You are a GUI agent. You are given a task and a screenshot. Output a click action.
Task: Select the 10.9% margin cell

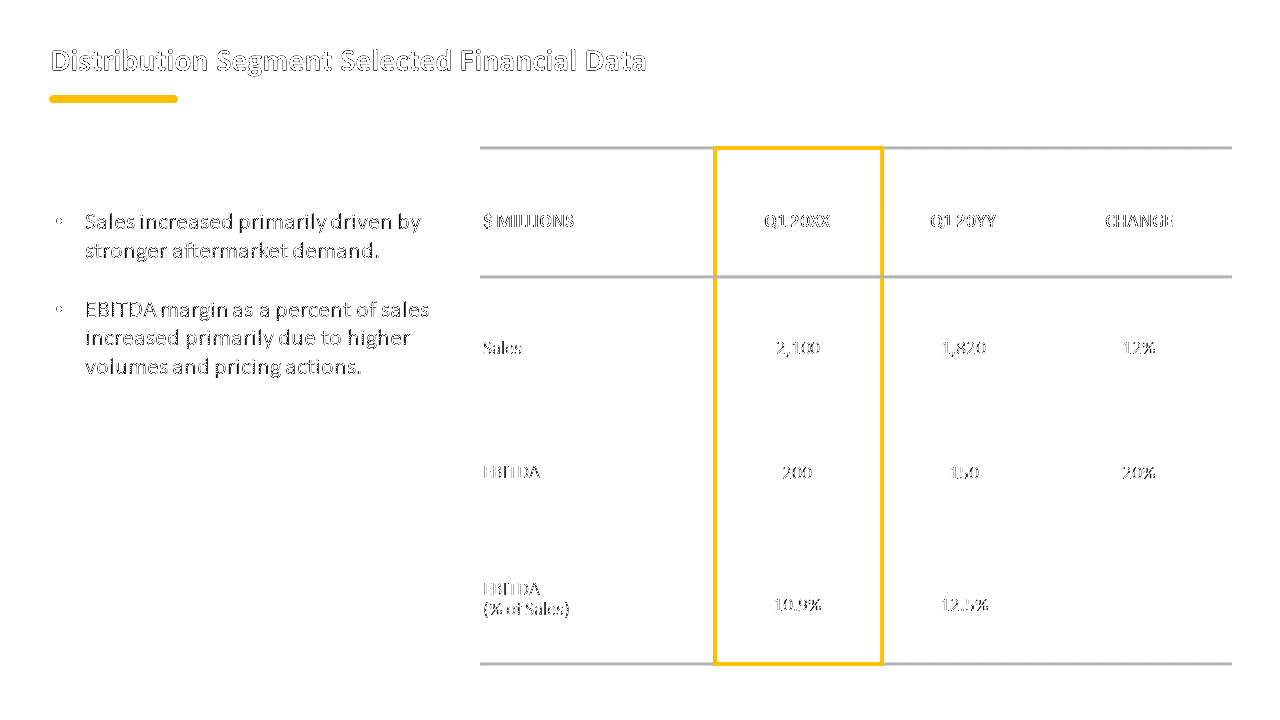797,604
